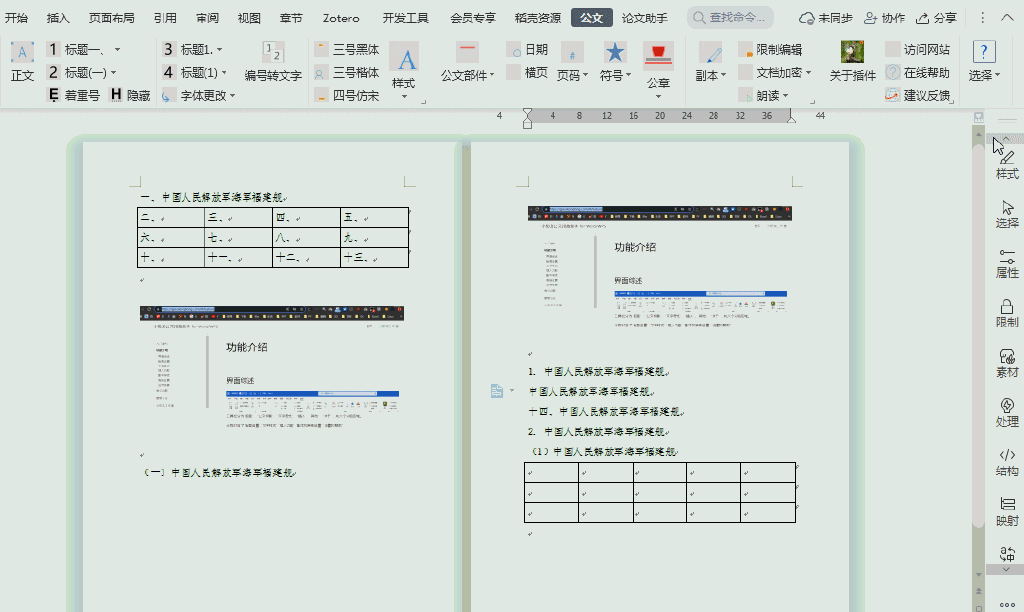Open 在线帮助 online help
1024x612 pixels.
point(918,72)
